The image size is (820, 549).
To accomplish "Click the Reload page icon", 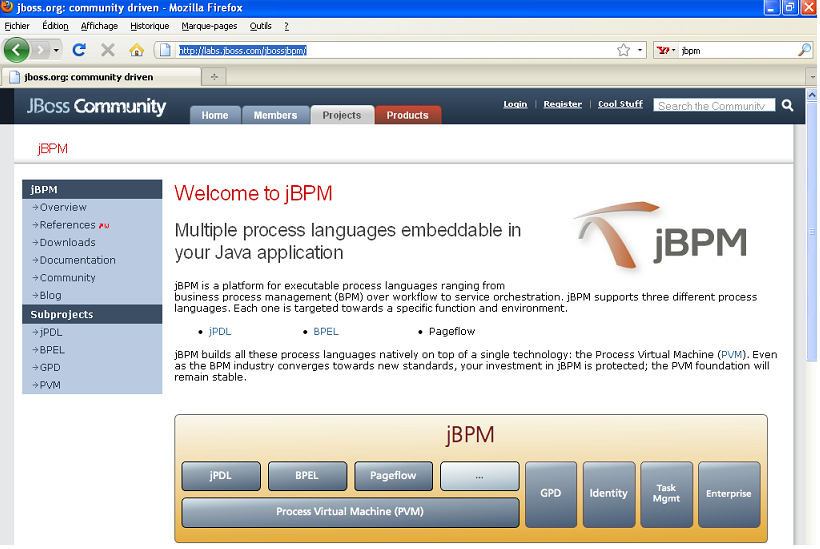I will pyautogui.click(x=79, y=50).
